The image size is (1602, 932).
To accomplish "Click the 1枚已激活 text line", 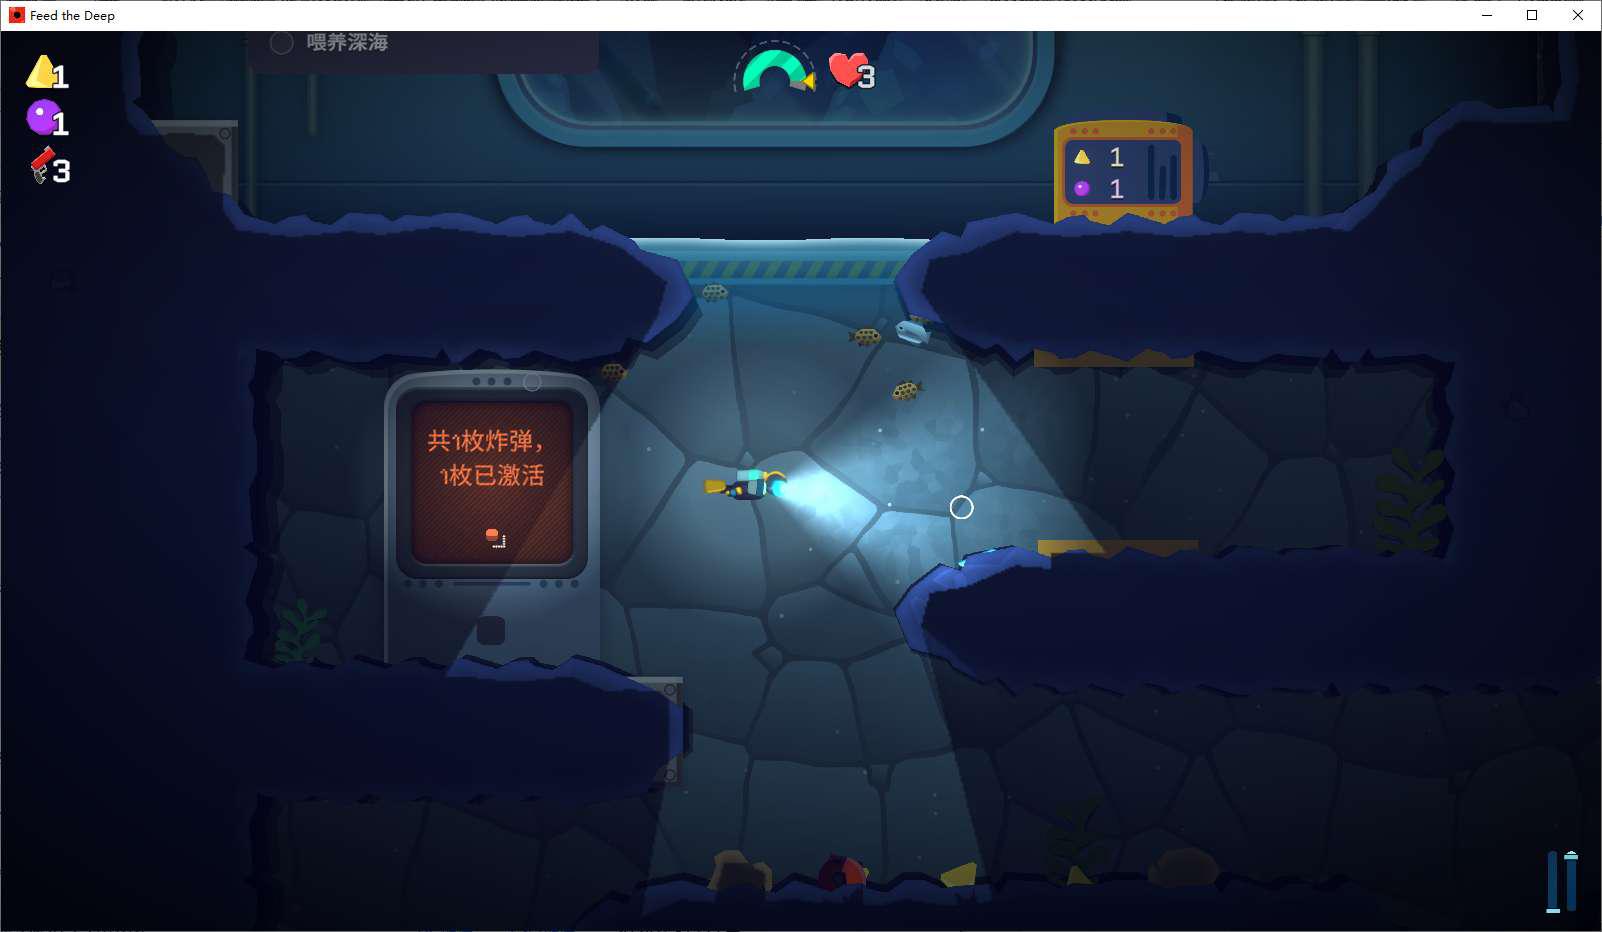I will (x=491, y=475).
